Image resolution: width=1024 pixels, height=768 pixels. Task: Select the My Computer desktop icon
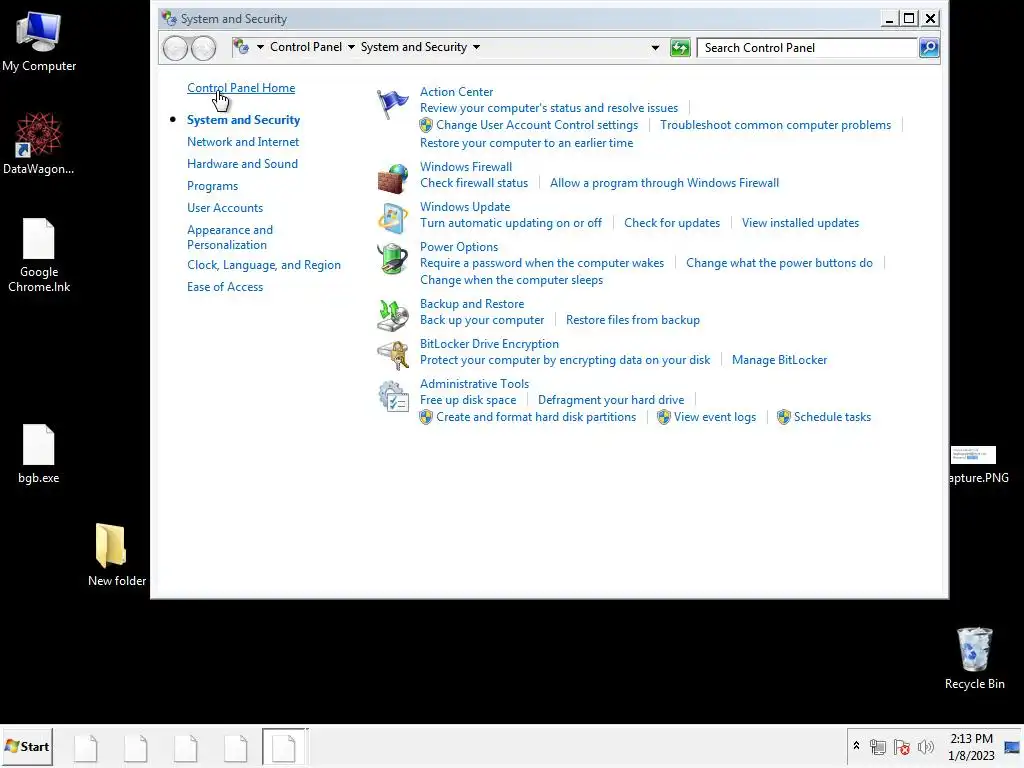click(x=39, y=42)
